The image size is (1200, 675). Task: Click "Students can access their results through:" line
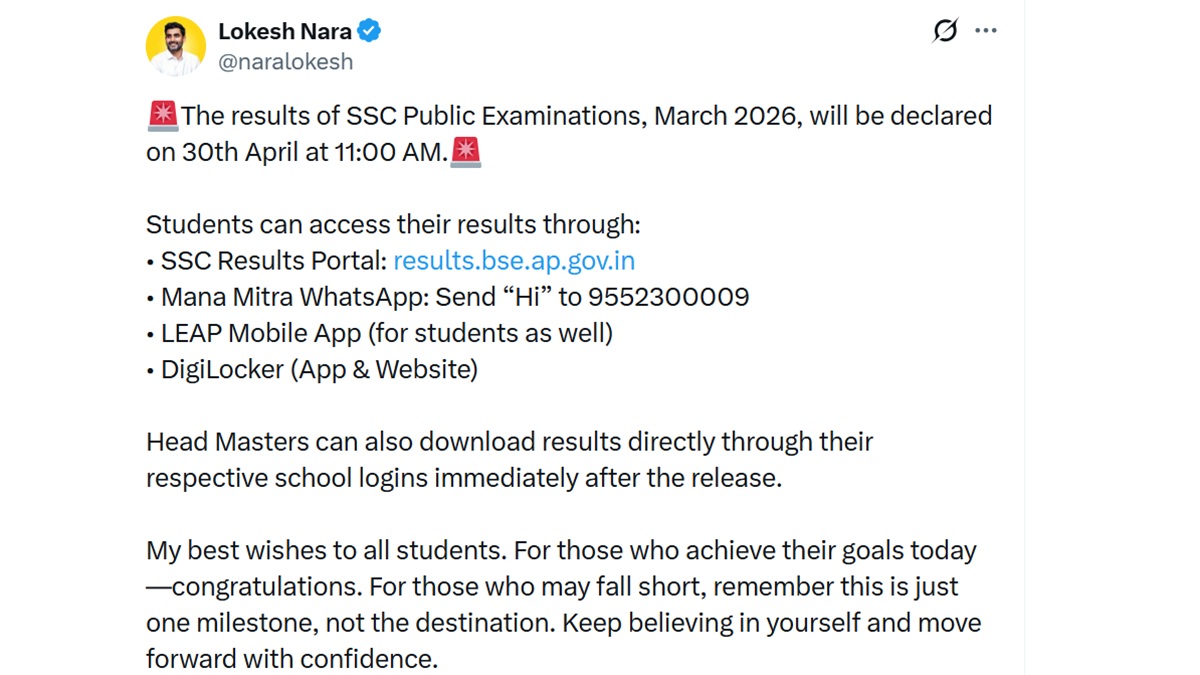point(393,224)
